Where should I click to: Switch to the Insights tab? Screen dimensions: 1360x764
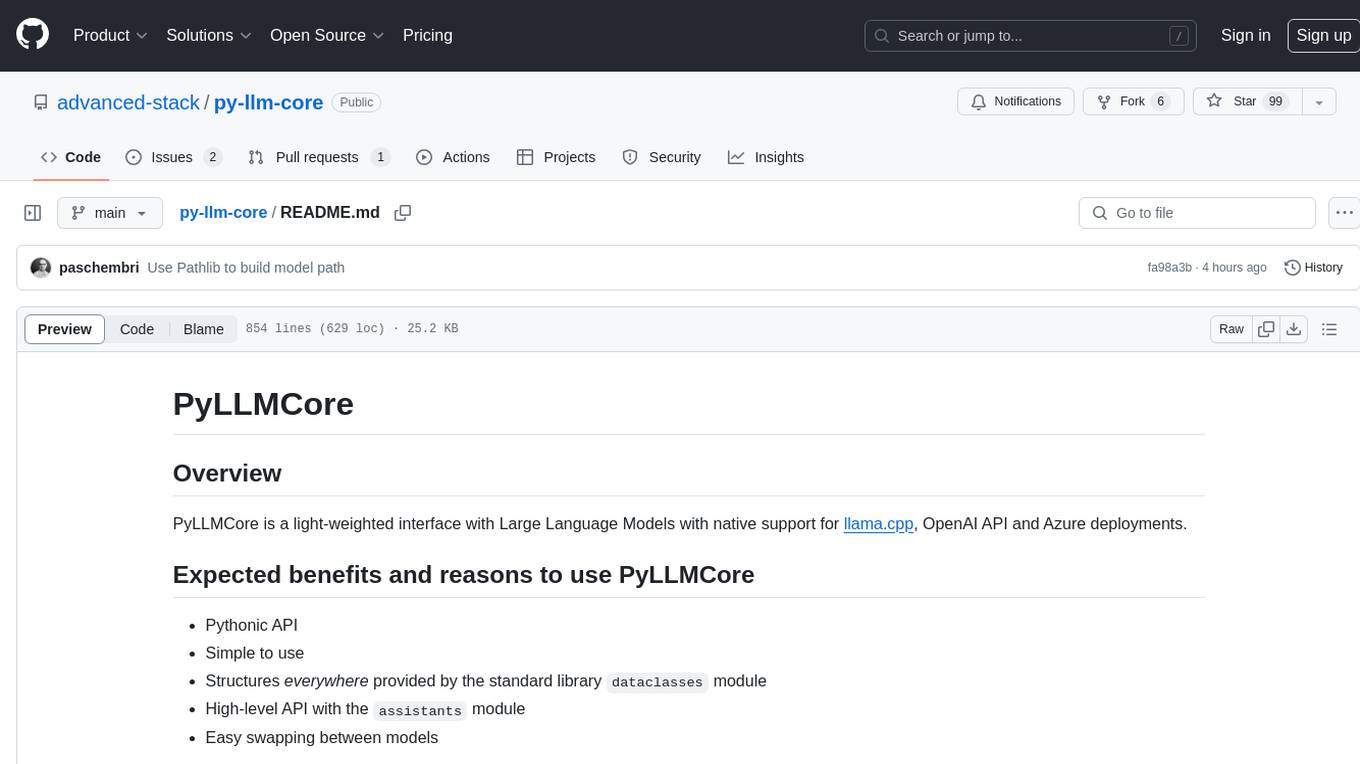766,157
